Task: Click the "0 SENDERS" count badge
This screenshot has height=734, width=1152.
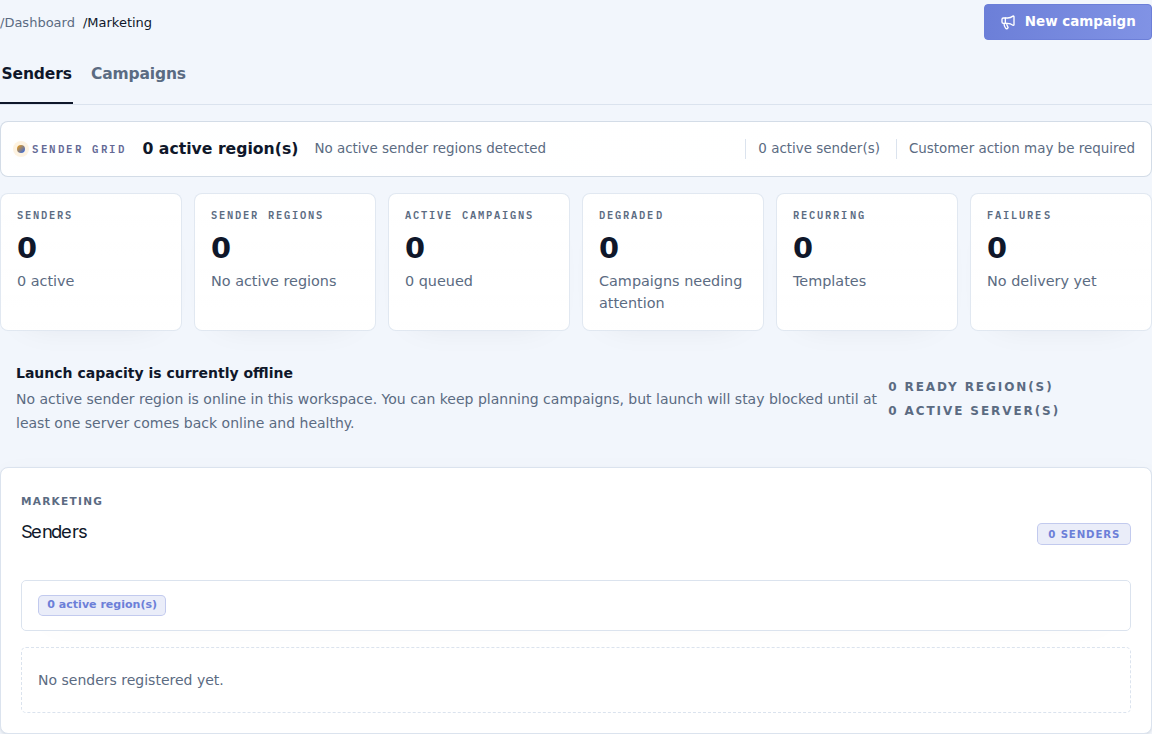Action: pos(1084,534)
